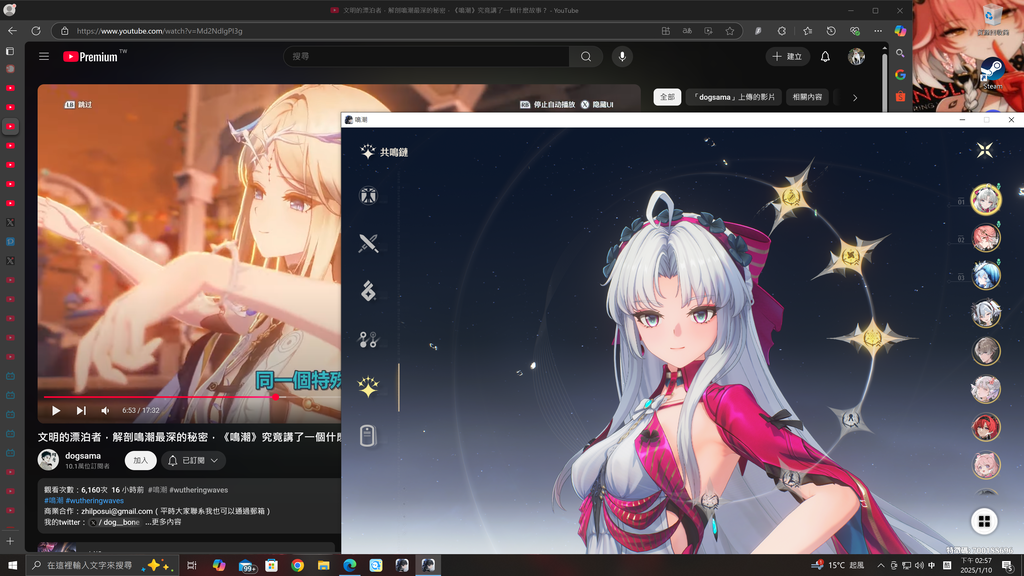Open the Google icon in Edge sidebar
This screenshot has height=576, width=1024.
901,74
